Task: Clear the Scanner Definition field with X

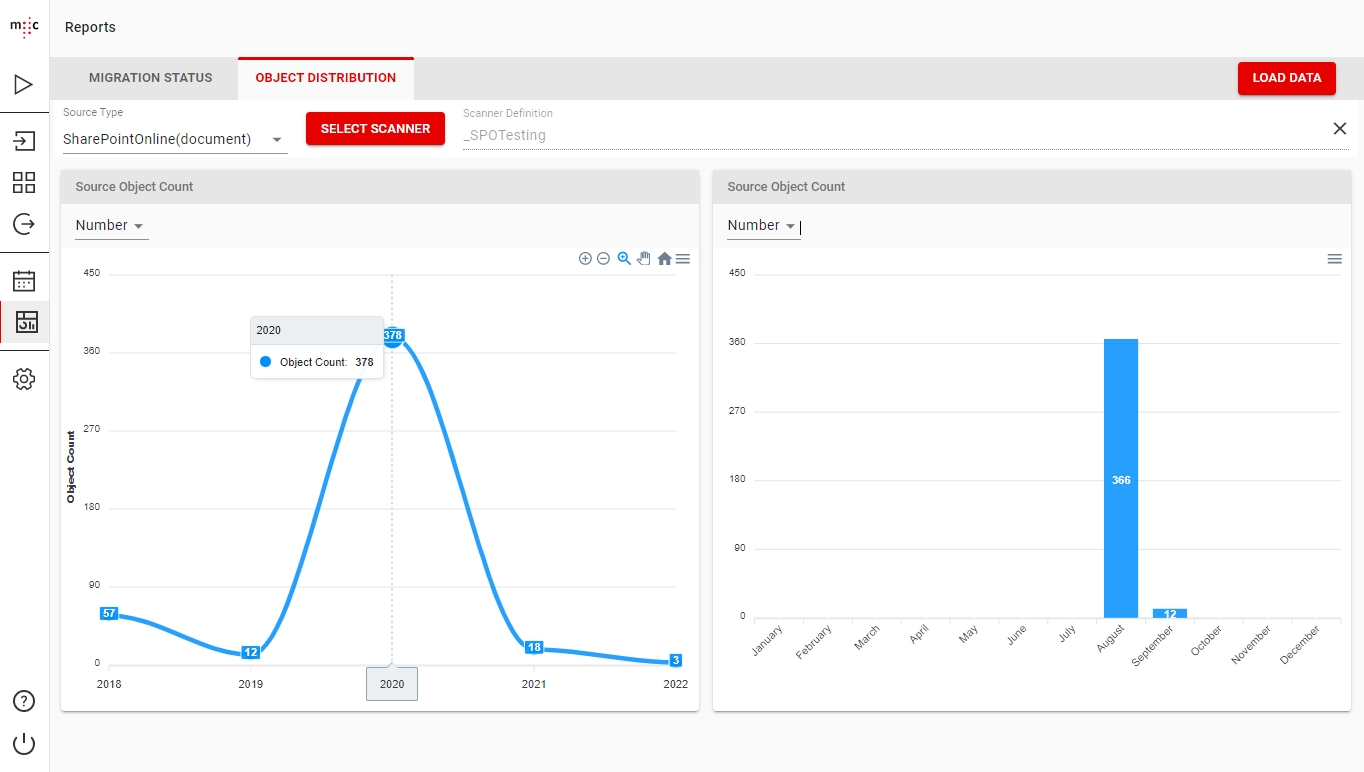Action: (1340, 129)
